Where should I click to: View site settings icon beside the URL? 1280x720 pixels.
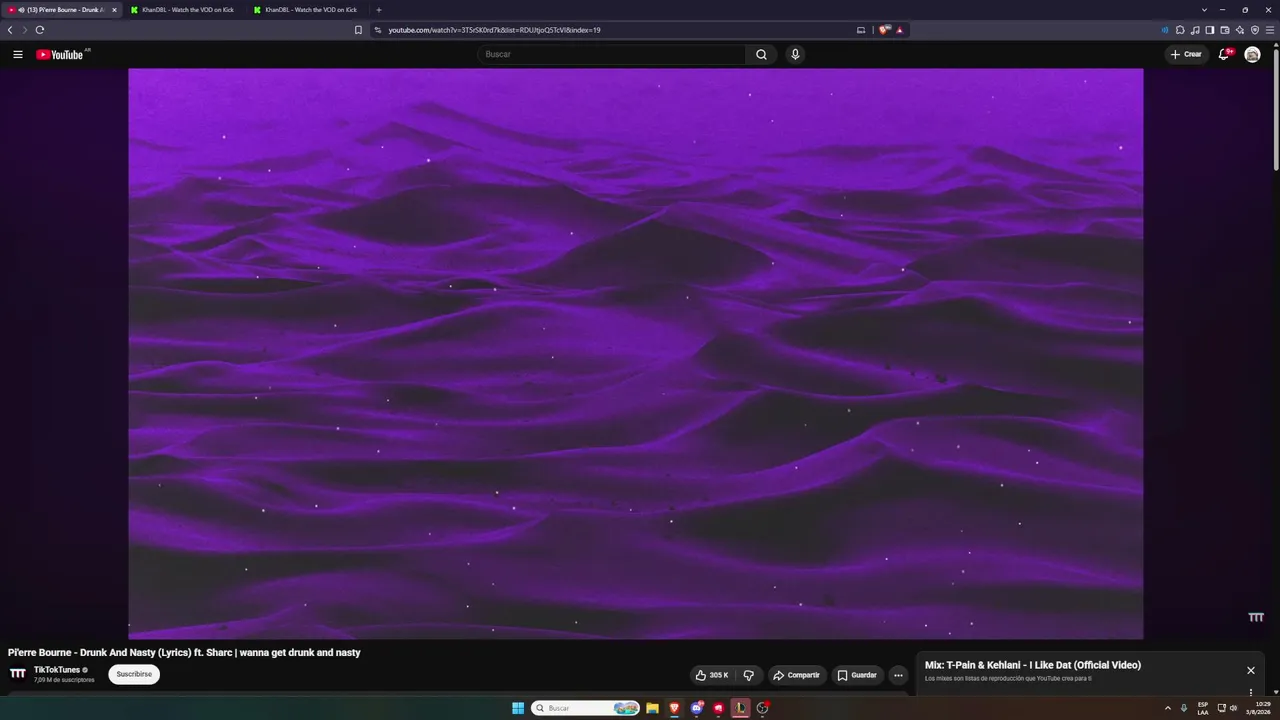click(378, 30)
